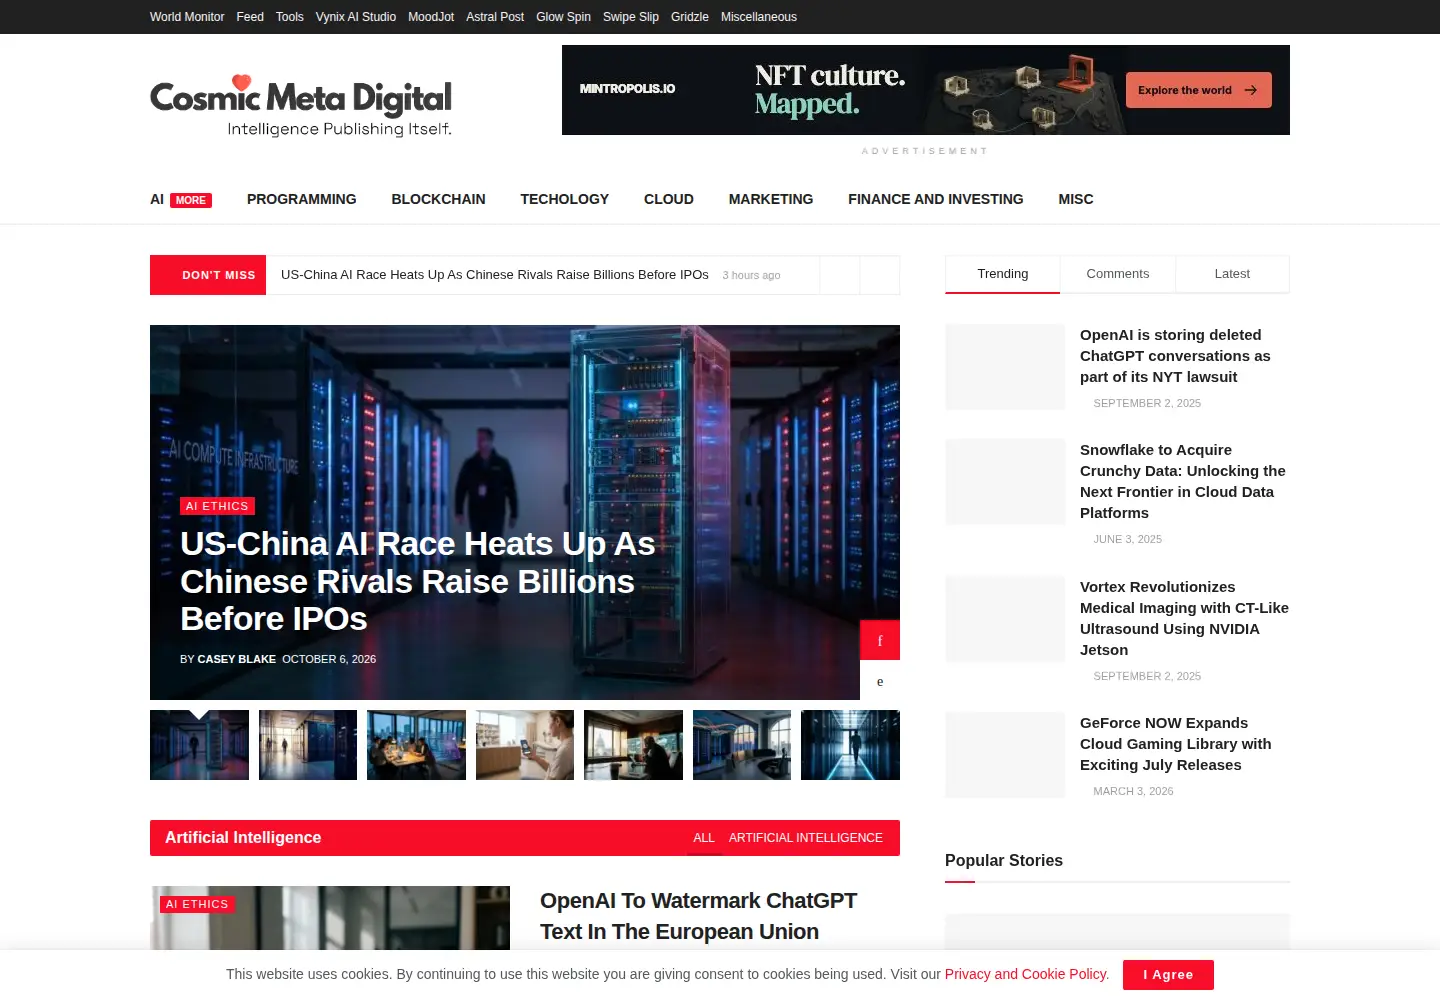Select seventh thumbnail blue corridor figure
This screenshot has height=1000, width=1440.
[850, 745]
